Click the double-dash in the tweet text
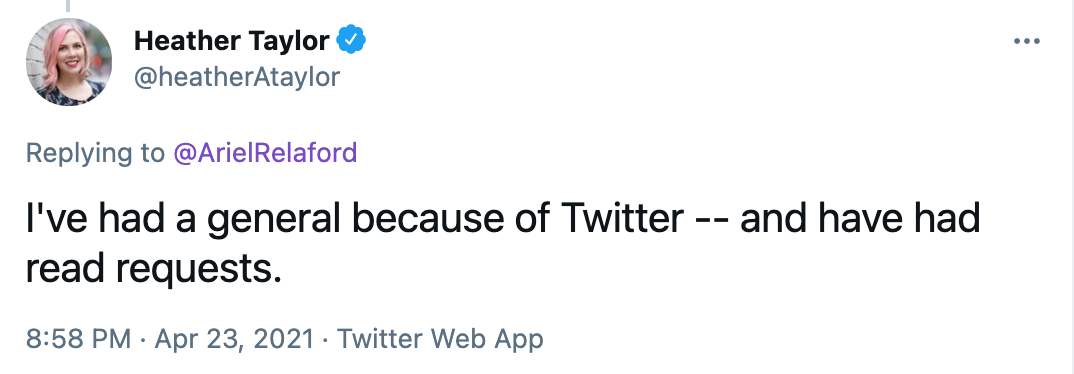The height and width of the screenshot is (374, 1074). coord(712,220)
